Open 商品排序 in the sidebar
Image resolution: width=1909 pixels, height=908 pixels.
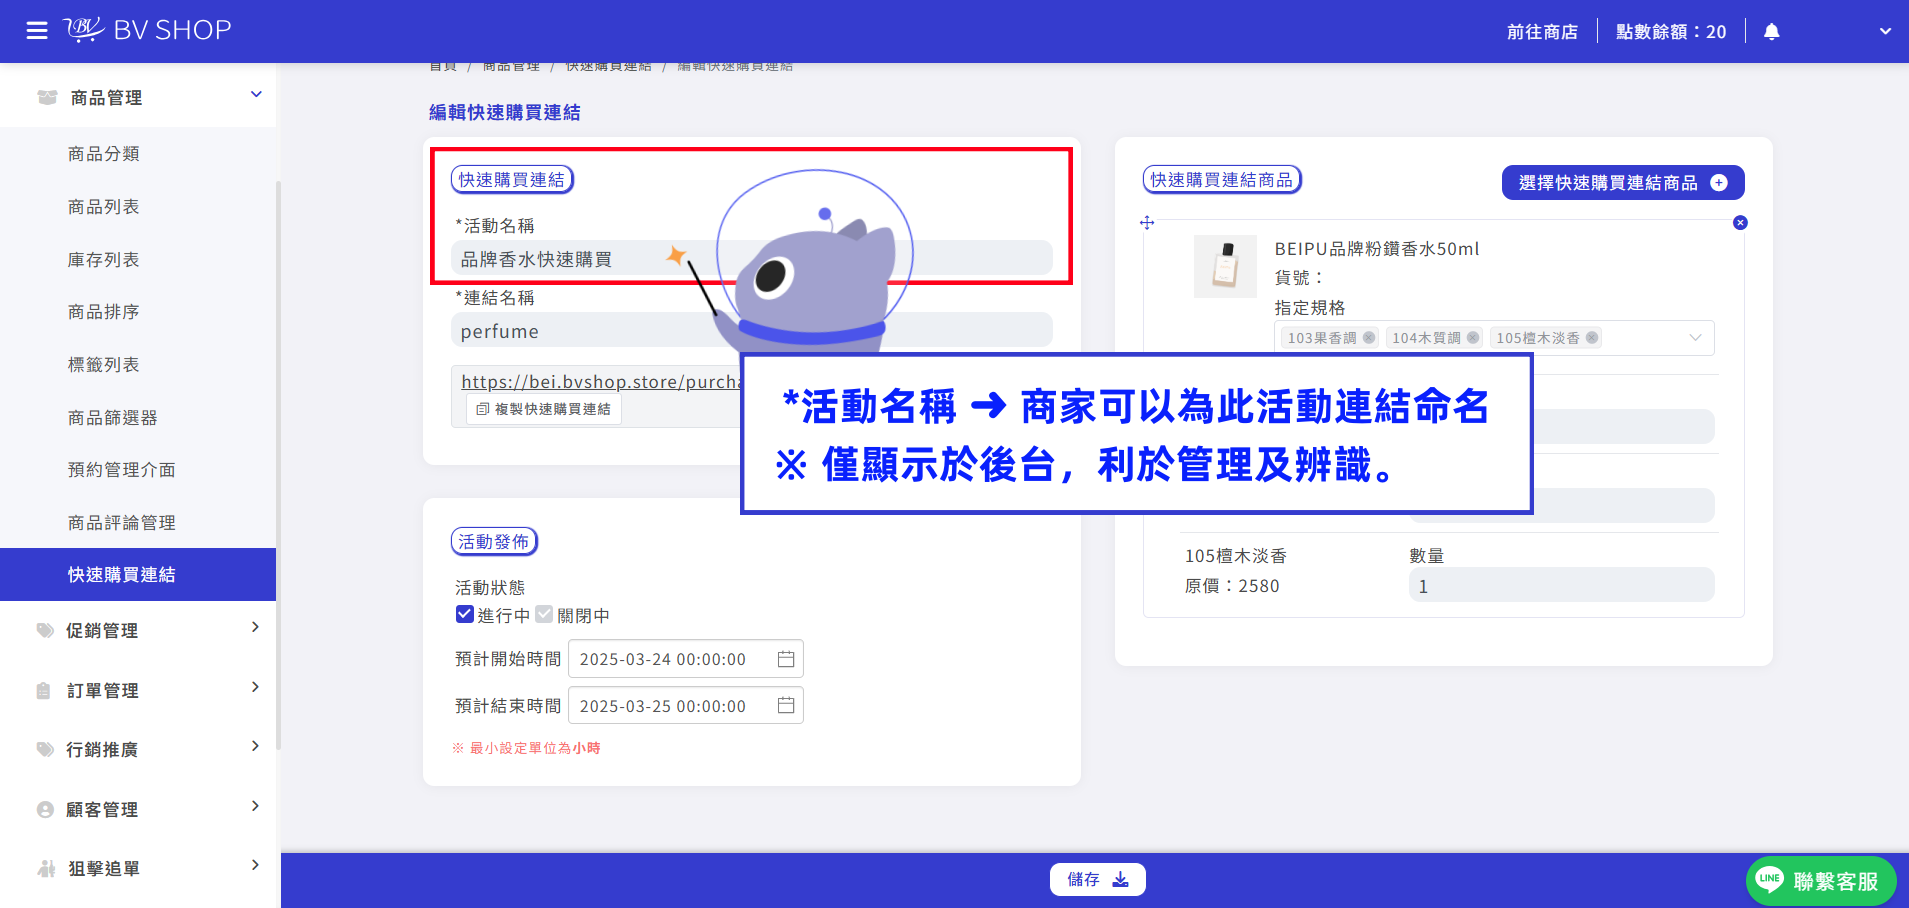(x=104, y=312)
